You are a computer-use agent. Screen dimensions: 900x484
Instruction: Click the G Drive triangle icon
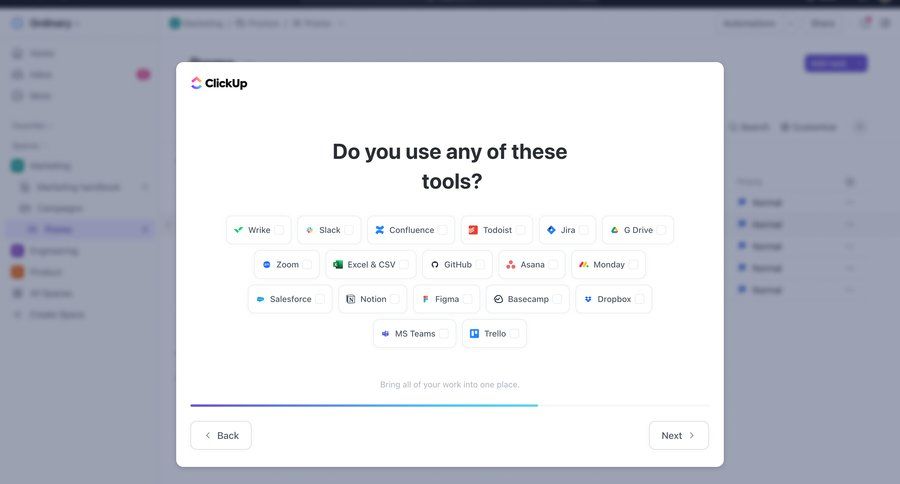click(614, 230)
